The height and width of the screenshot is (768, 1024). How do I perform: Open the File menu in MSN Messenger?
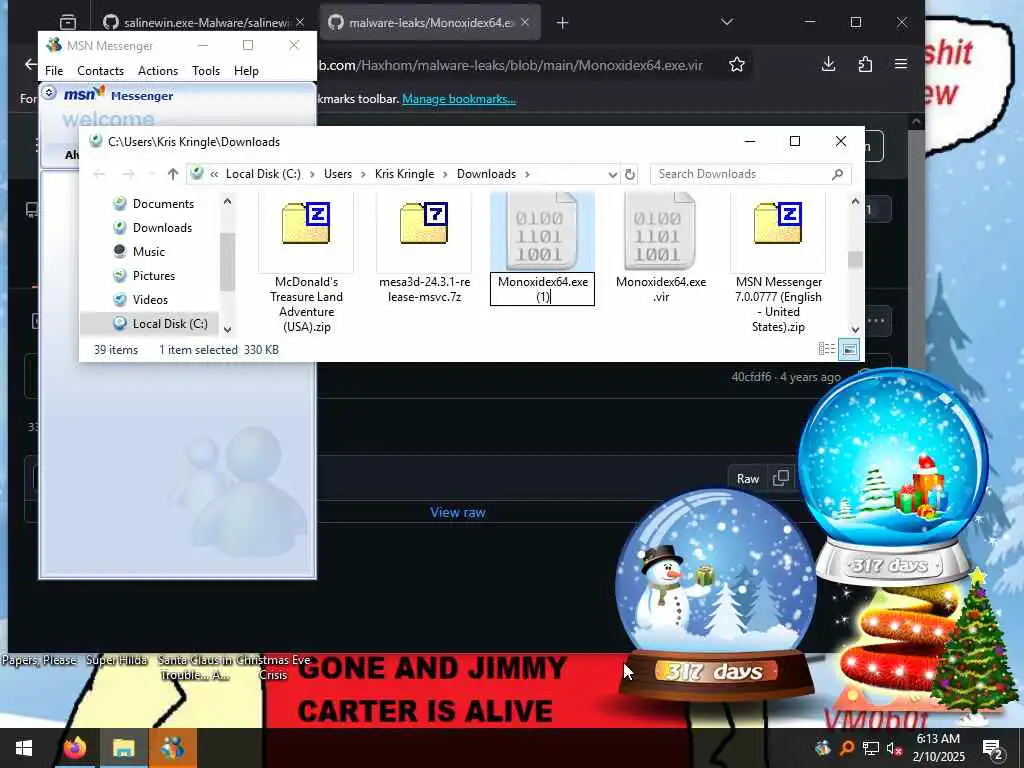coord(54,71)
